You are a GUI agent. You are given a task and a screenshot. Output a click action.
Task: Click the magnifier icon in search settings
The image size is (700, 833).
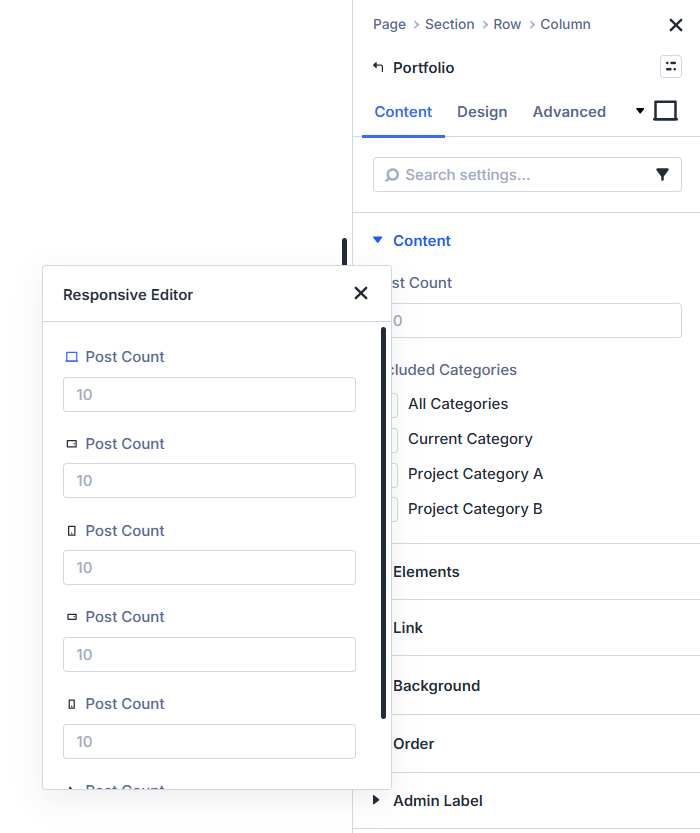[392, 175]
